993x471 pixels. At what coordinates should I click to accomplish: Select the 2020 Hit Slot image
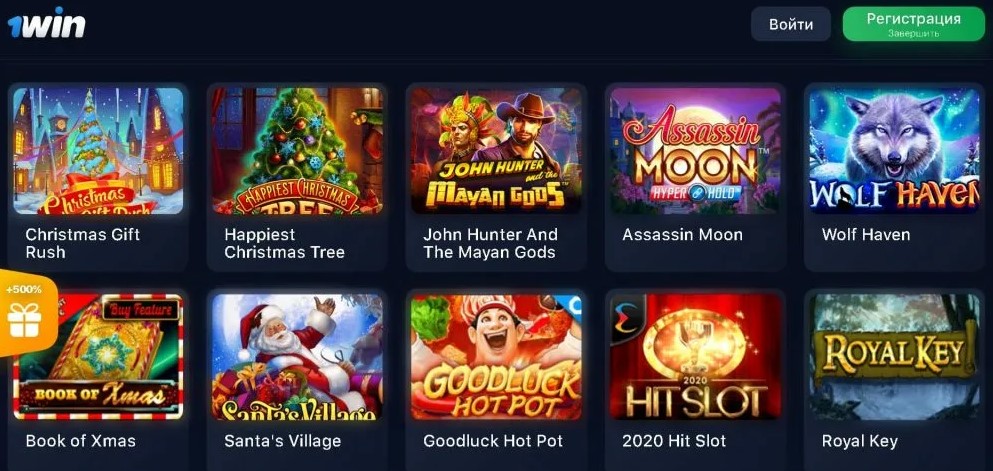click(695, 357)
